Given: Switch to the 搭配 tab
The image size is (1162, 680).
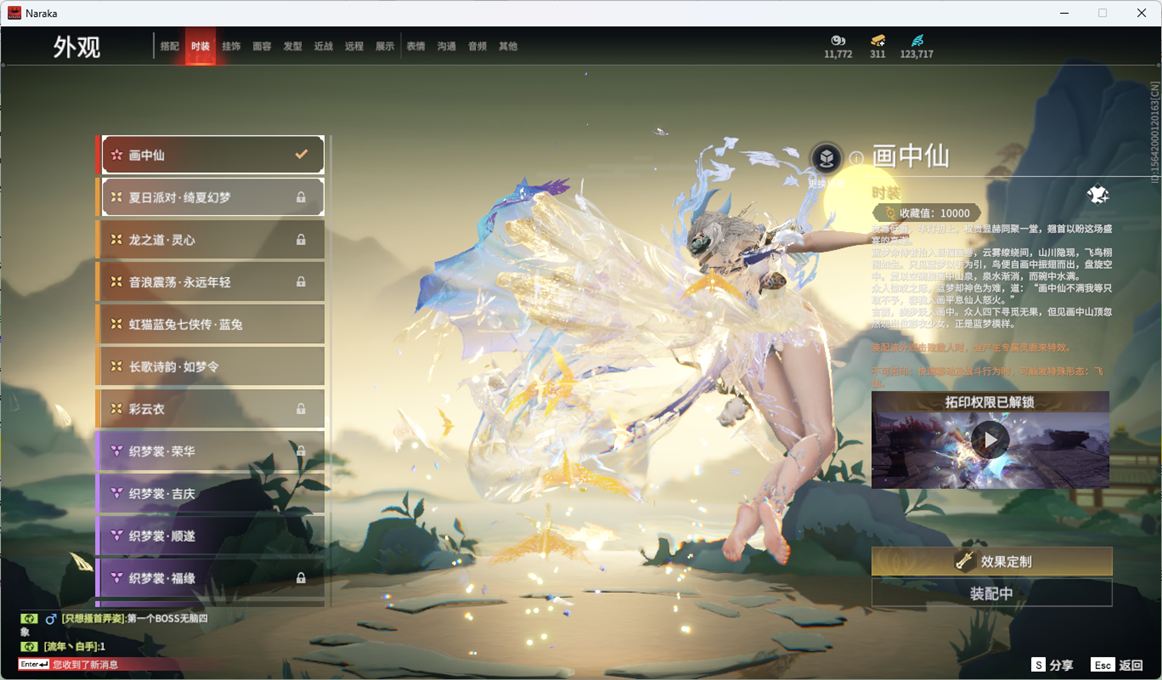Looking at the screenshot, I should [169, 46].
